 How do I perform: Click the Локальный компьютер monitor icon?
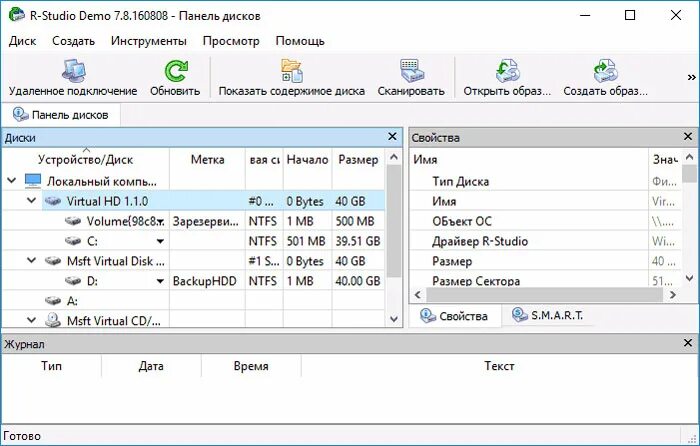click(x=33, y=181)
